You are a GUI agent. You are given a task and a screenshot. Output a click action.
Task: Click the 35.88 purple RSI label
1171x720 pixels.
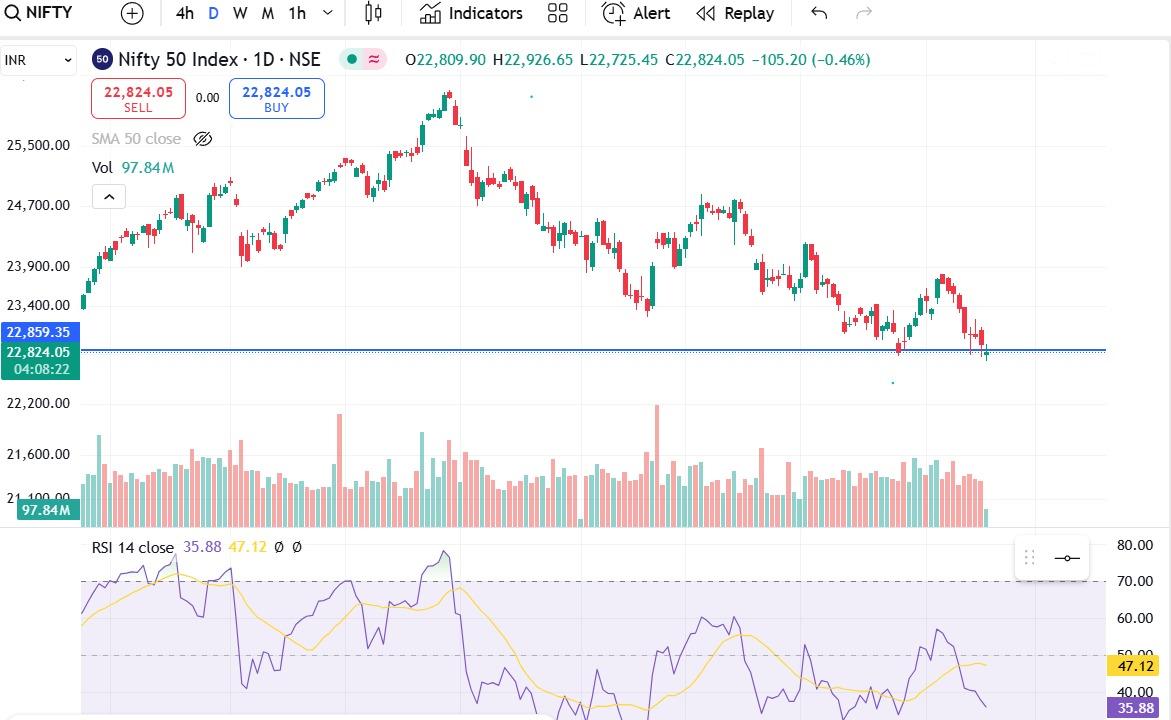tap(1135, 708)
